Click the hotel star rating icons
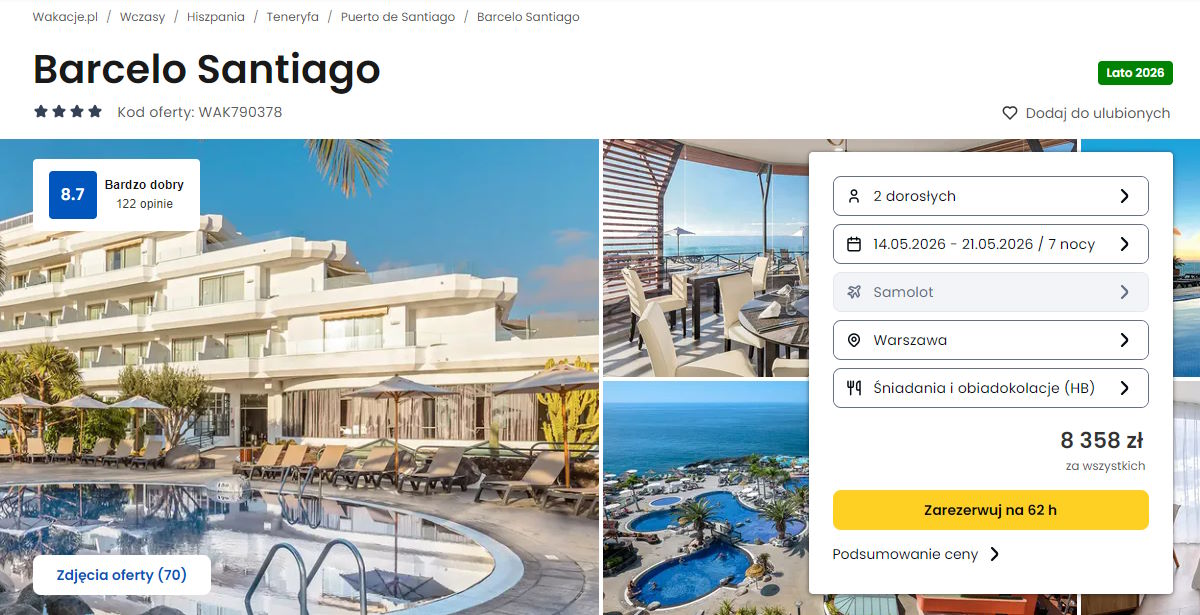 pos(68,112)
